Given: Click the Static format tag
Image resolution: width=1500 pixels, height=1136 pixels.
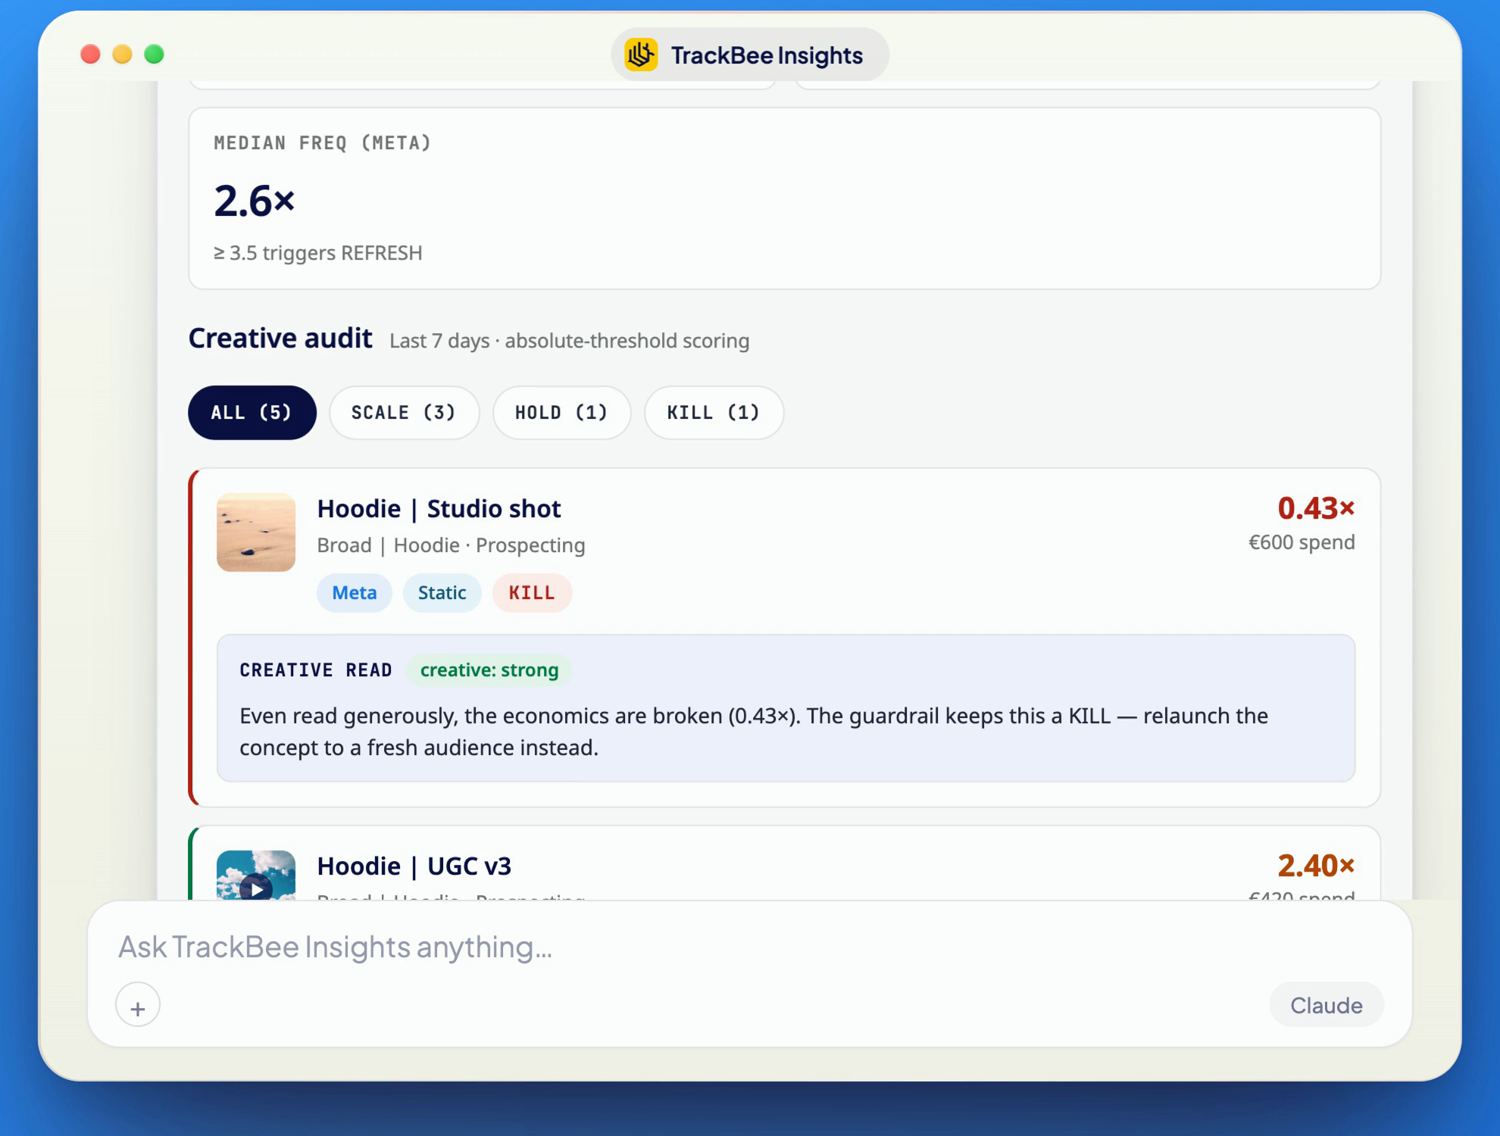Looking at the screenshot, I should click(442, 593).
